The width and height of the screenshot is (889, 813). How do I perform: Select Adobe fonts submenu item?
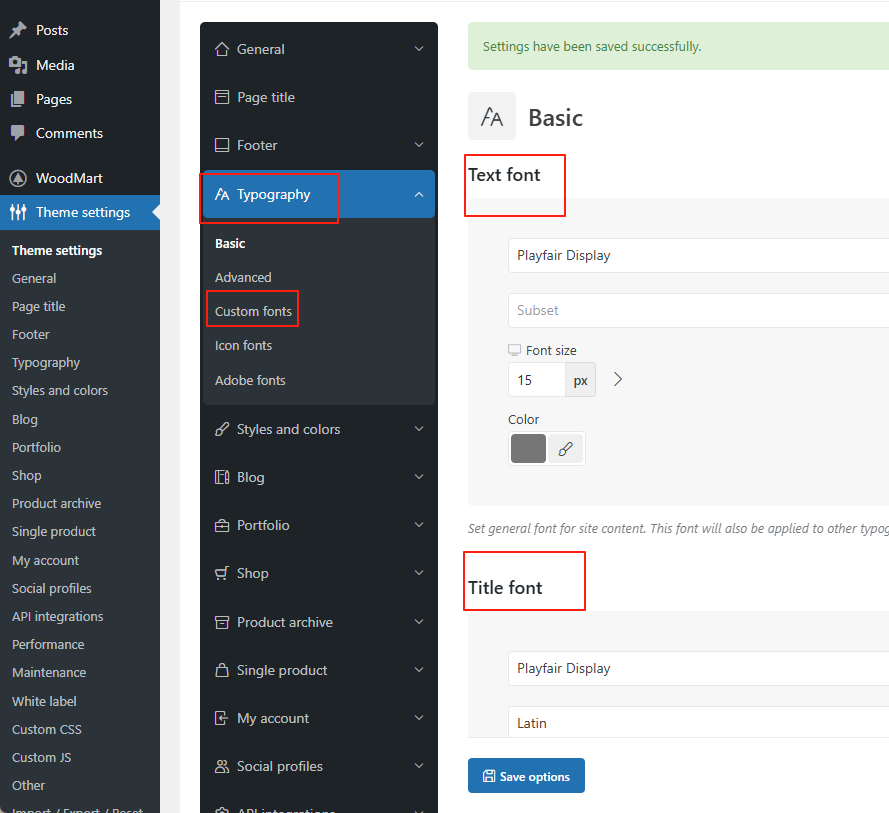(250, 380)
